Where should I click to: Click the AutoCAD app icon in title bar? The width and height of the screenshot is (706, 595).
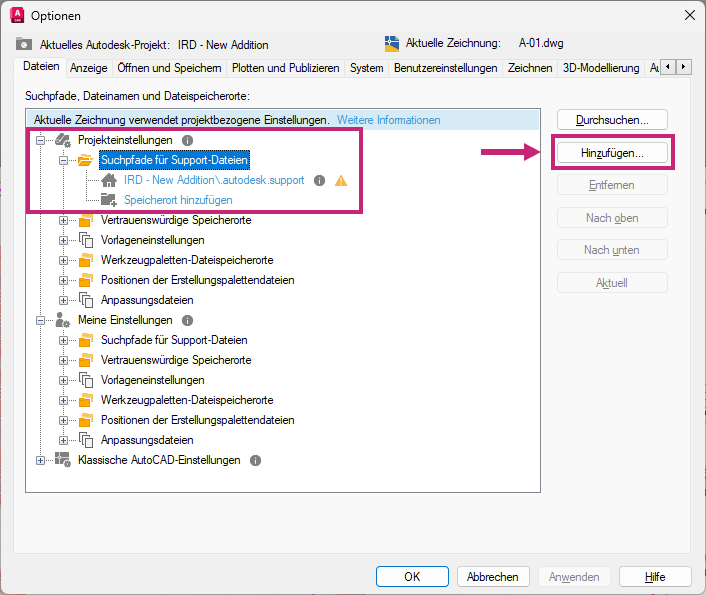point(17,15)
